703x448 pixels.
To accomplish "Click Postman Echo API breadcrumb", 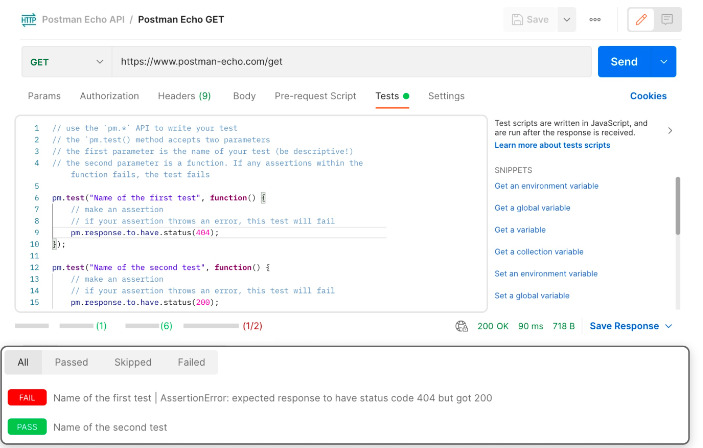I will 83,20.
